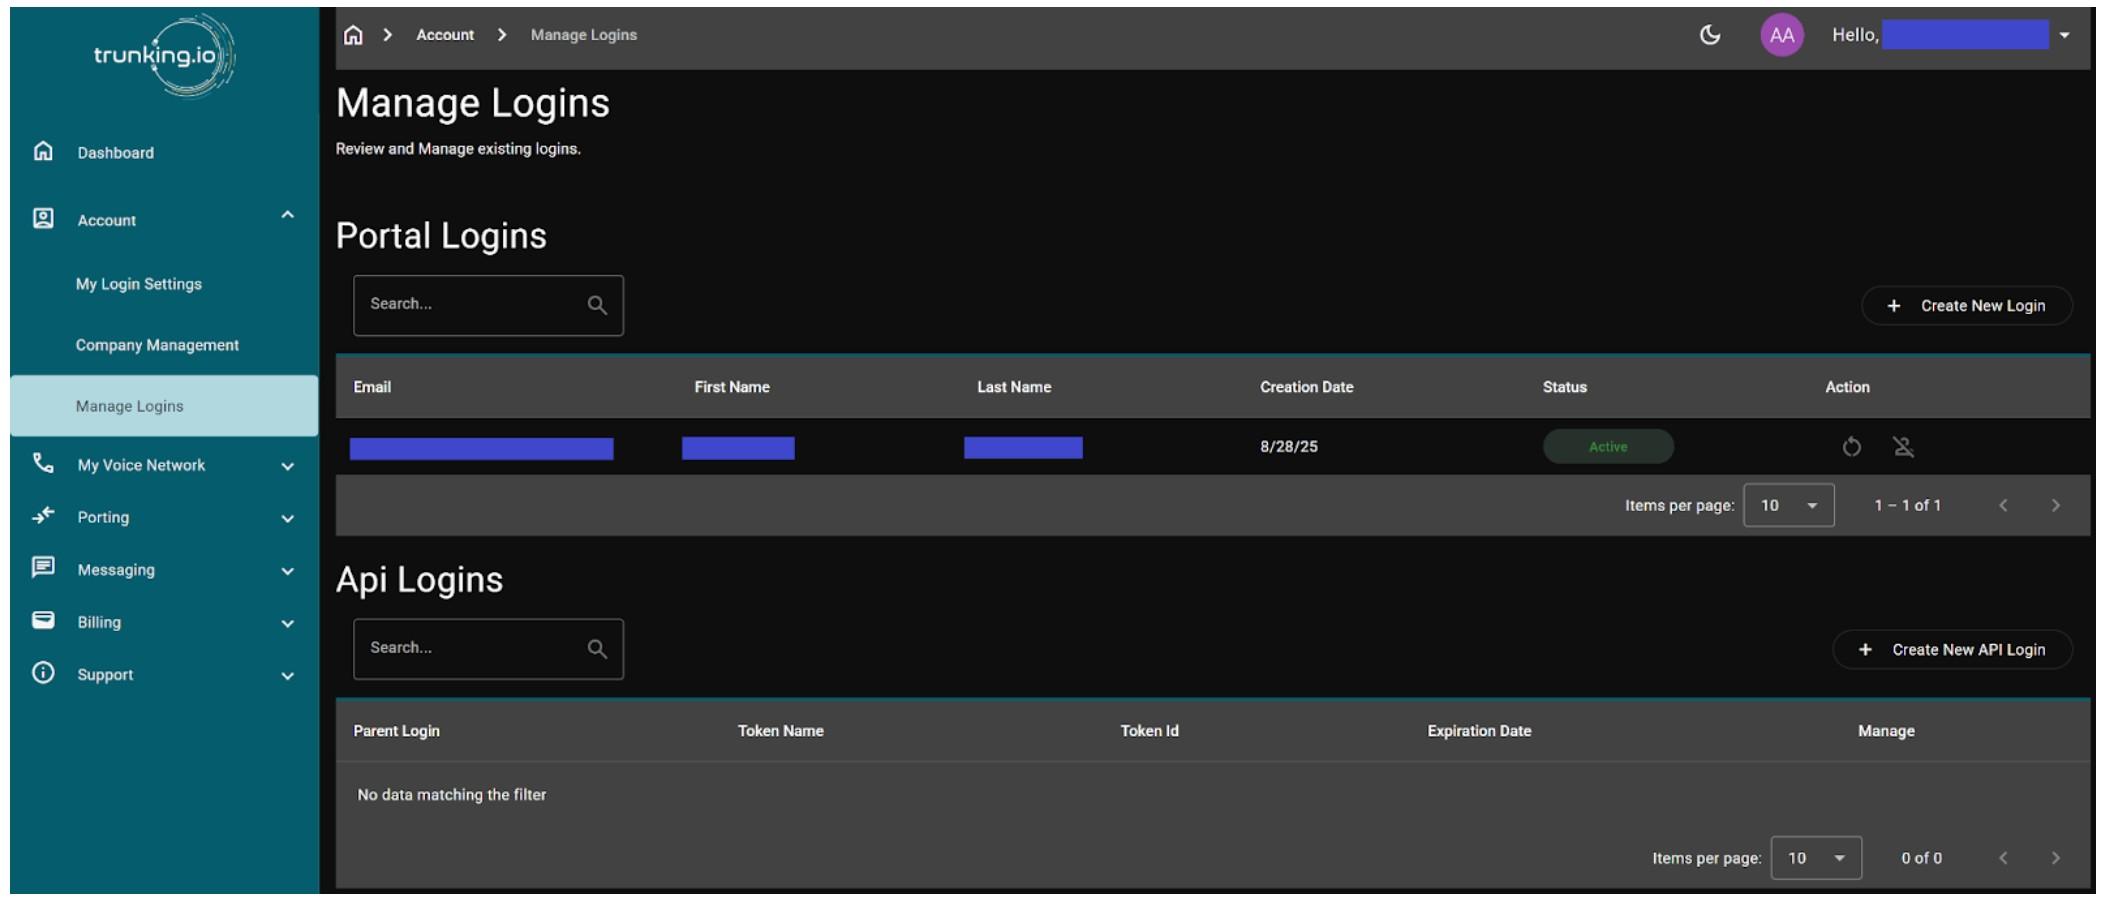
Task: Open Portal Logins items per page dropdown
Action: (x=1788, y=505)
